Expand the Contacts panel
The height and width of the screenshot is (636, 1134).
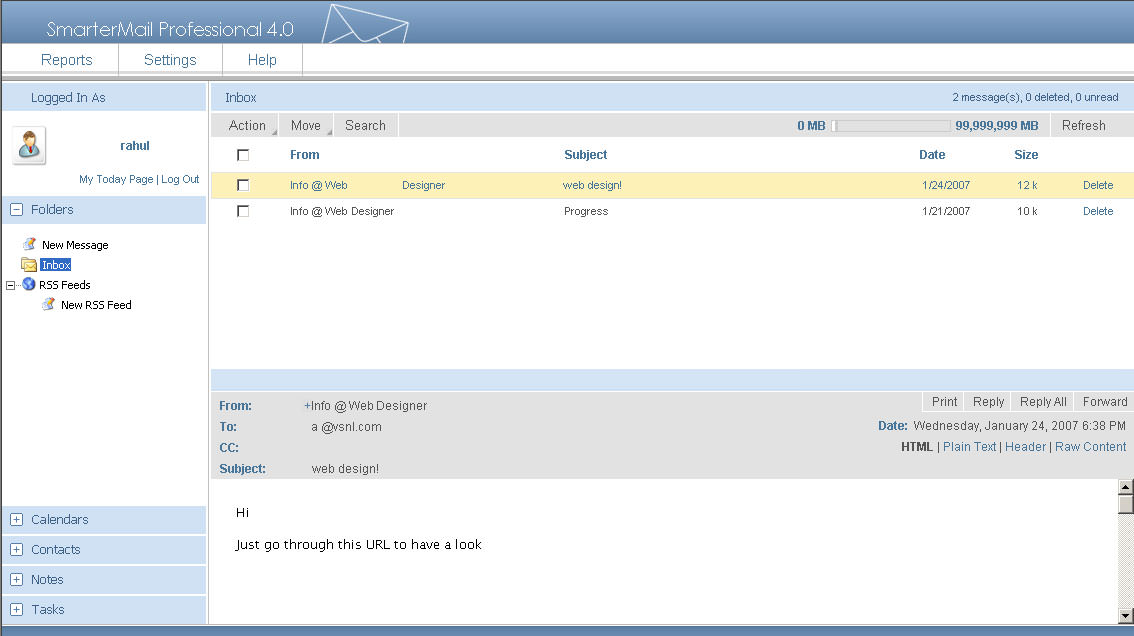coord(15,549)
